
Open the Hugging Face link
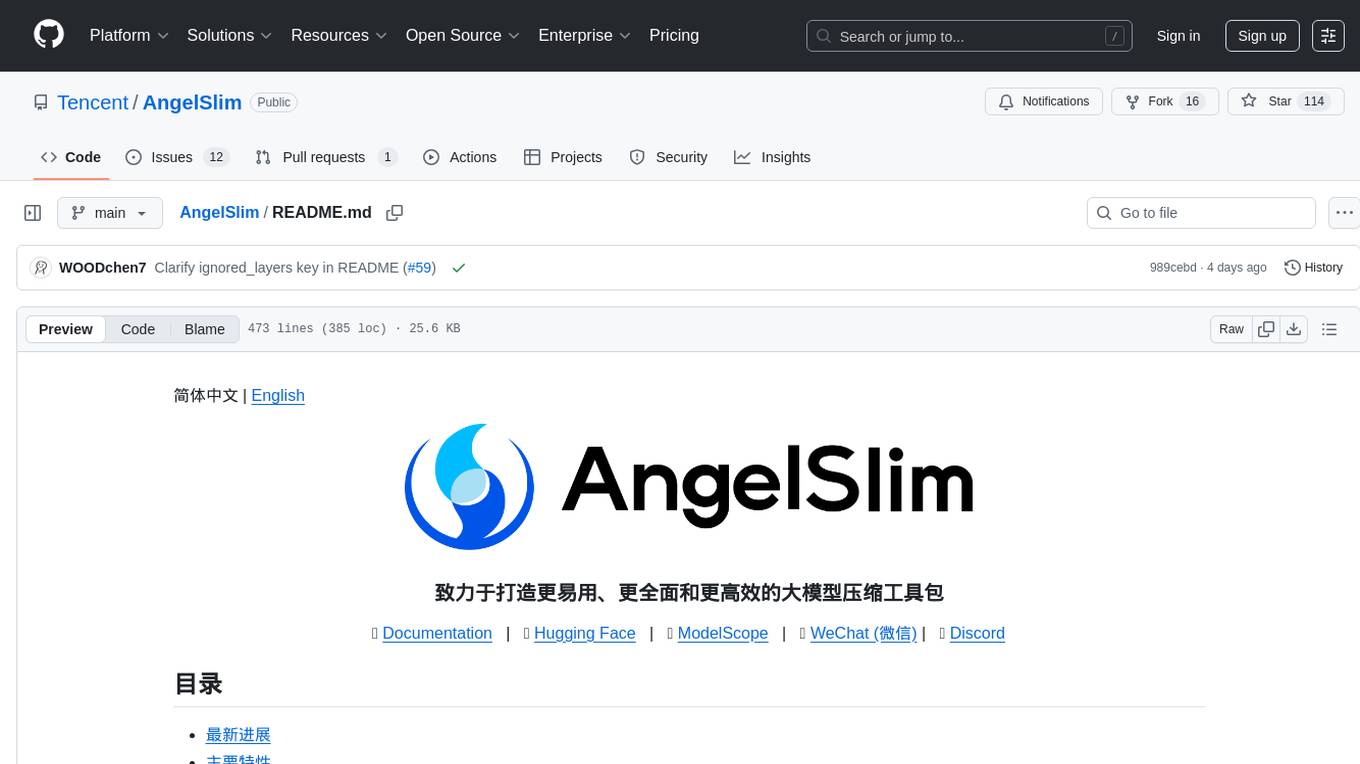coord(585,633)
